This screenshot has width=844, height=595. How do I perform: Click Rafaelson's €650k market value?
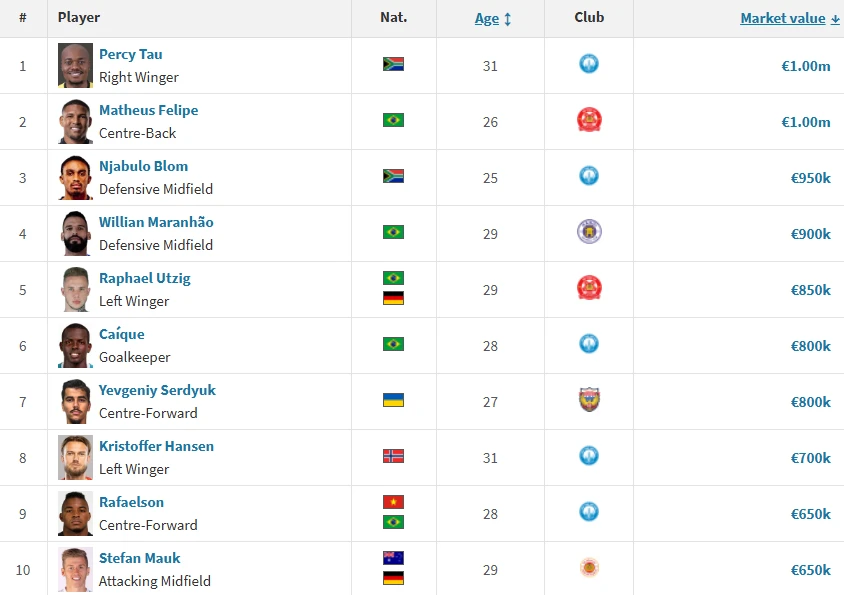tap(810, 514)
